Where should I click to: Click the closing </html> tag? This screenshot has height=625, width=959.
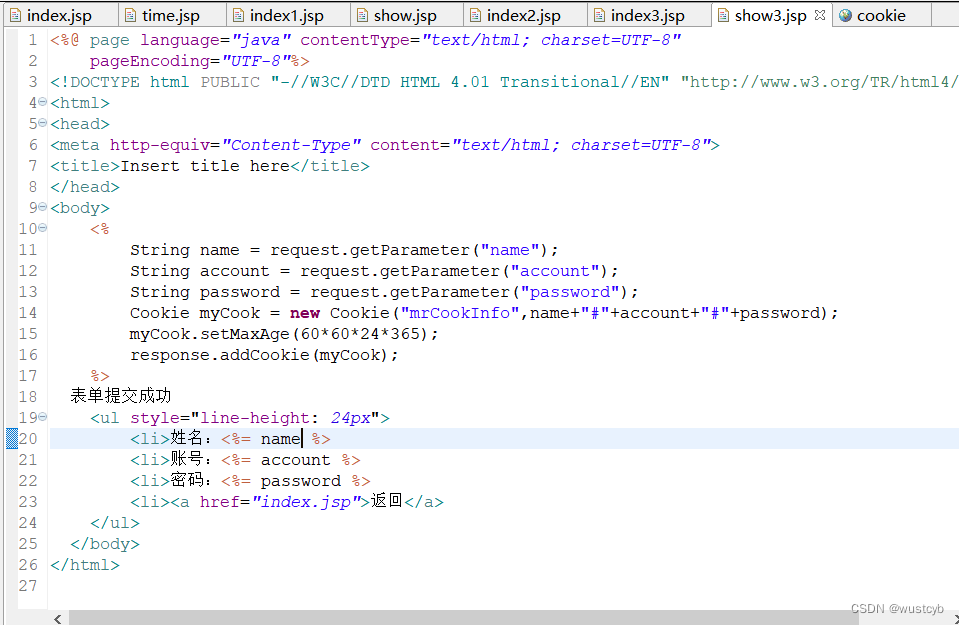pyautogui.click(x=85, y=565)
